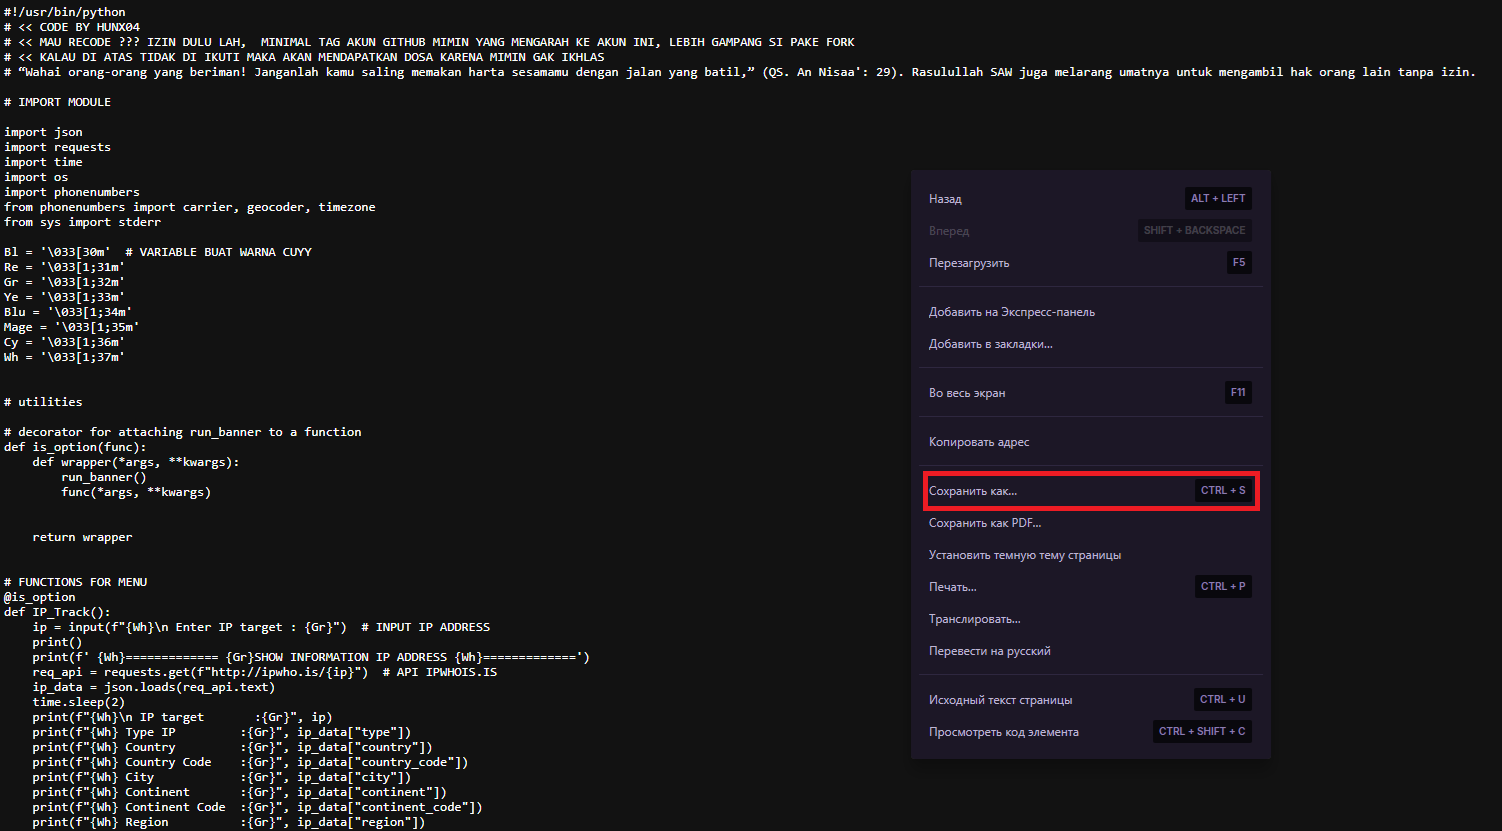Viewport: 1502px width, 831px height.
Task: Open 'Исходный текст страницы' page source
Action: (1000, 700)
